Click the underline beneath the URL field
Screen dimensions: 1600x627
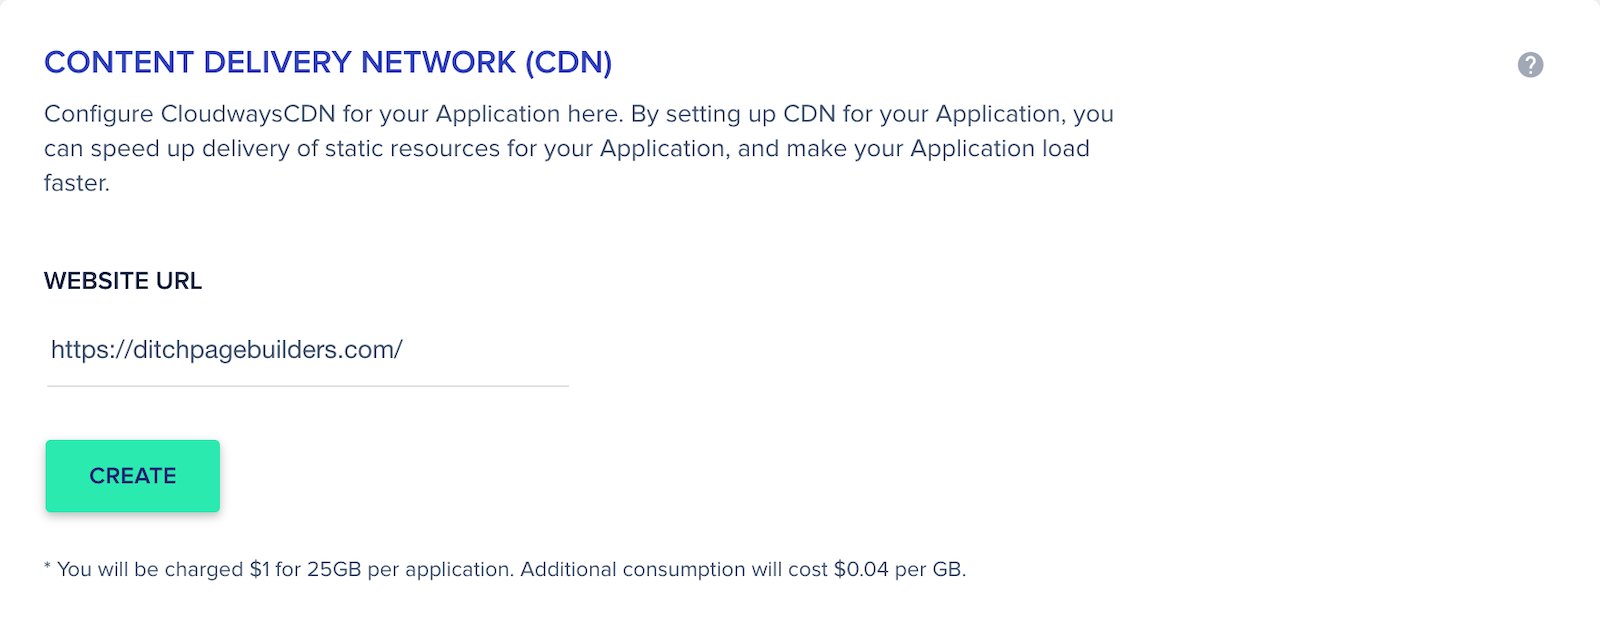[x=308, y=386]
